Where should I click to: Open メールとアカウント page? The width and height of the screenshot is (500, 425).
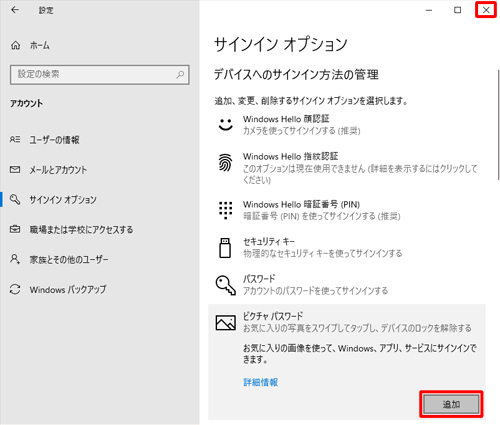58,170
